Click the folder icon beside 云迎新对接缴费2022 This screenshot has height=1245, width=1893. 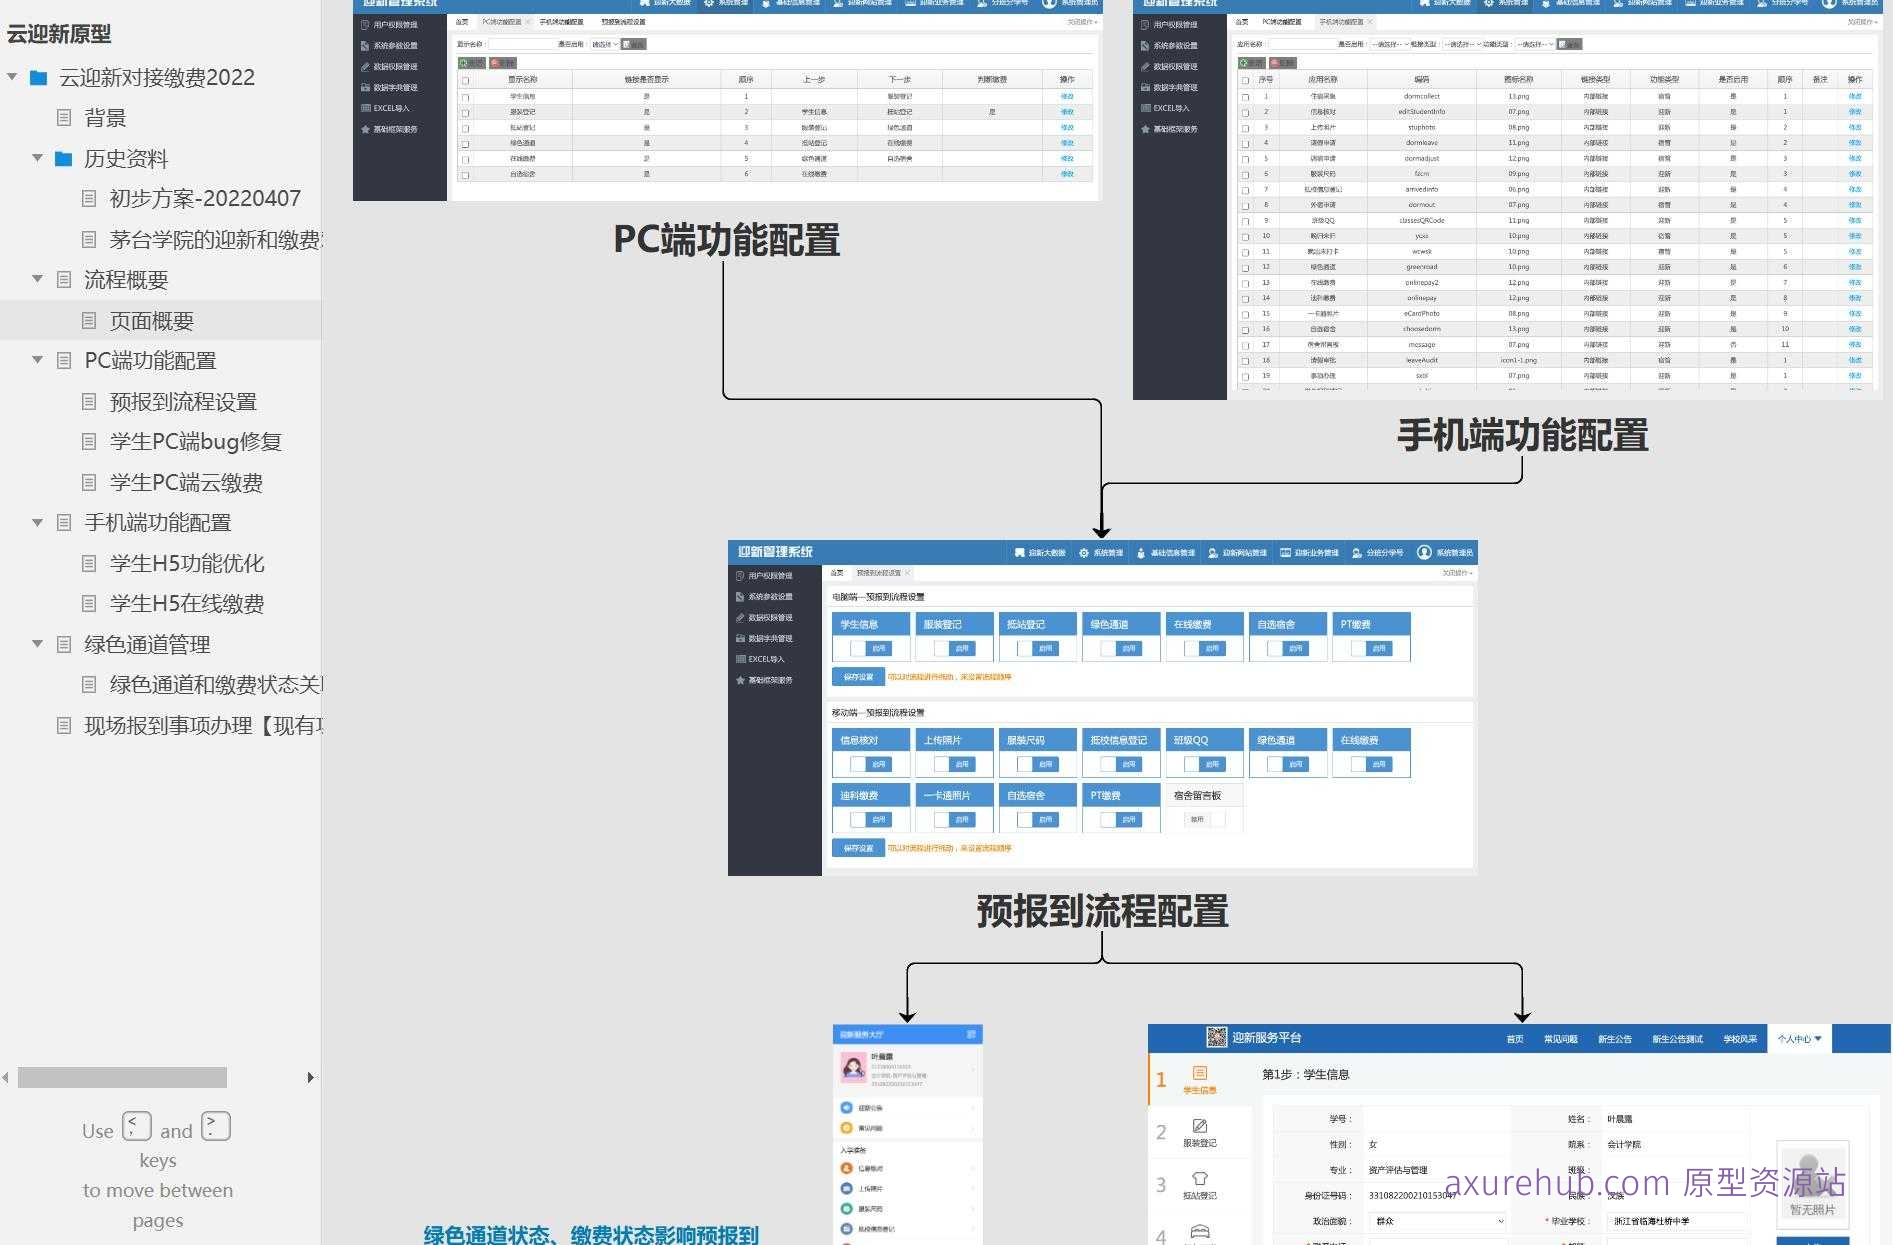39,78
